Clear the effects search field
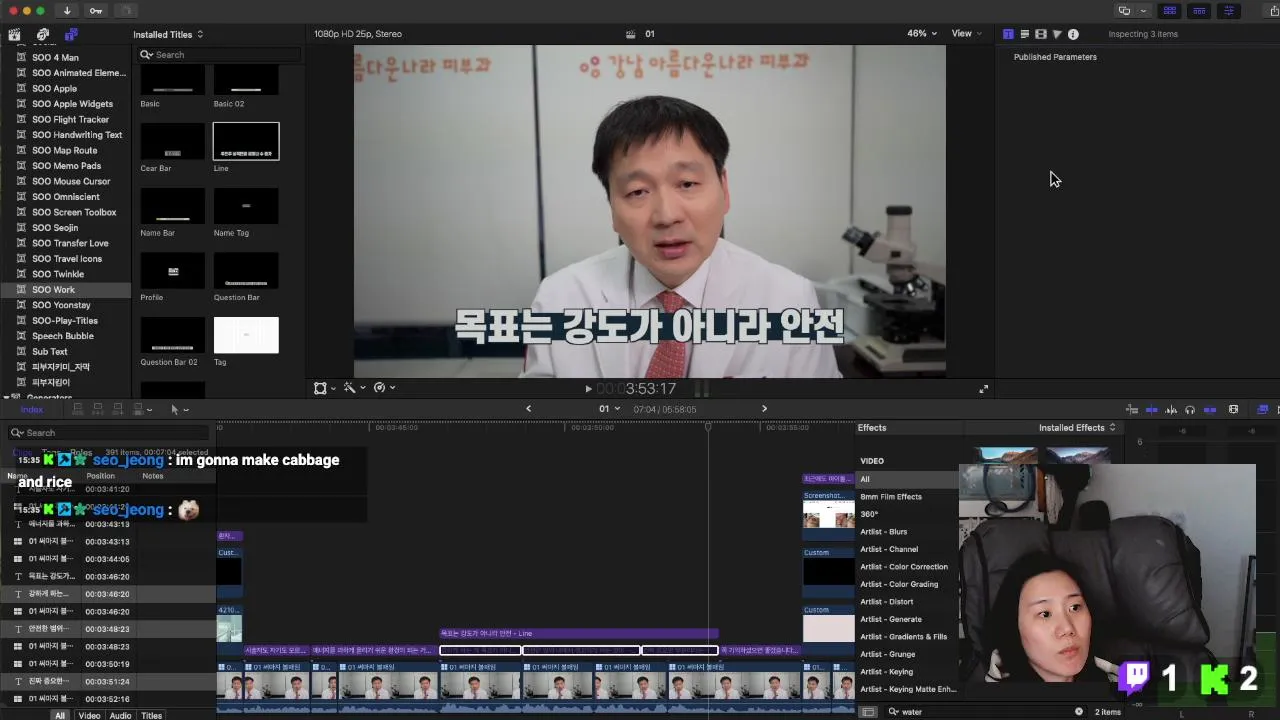Screen dimensions: 1280x720 [1079, 712]
